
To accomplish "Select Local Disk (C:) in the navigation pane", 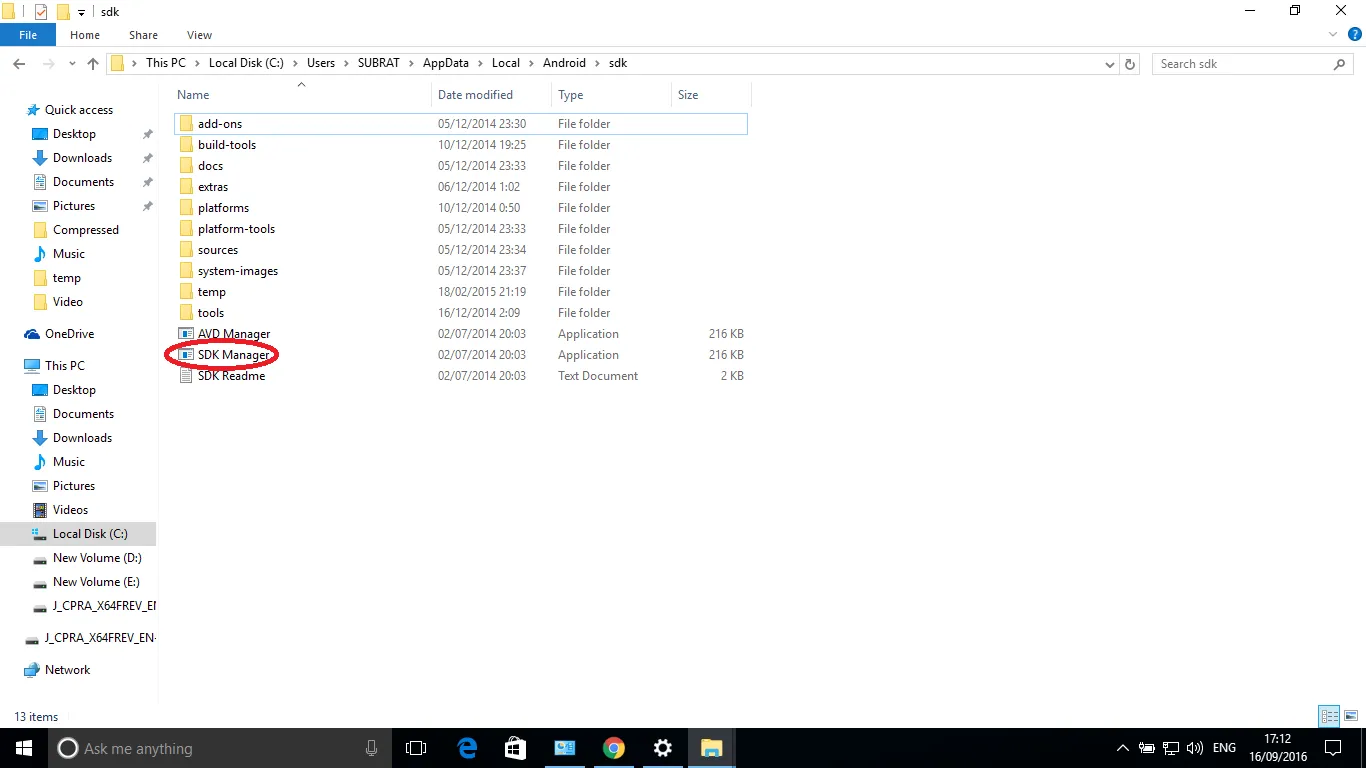I will point(78,534).
